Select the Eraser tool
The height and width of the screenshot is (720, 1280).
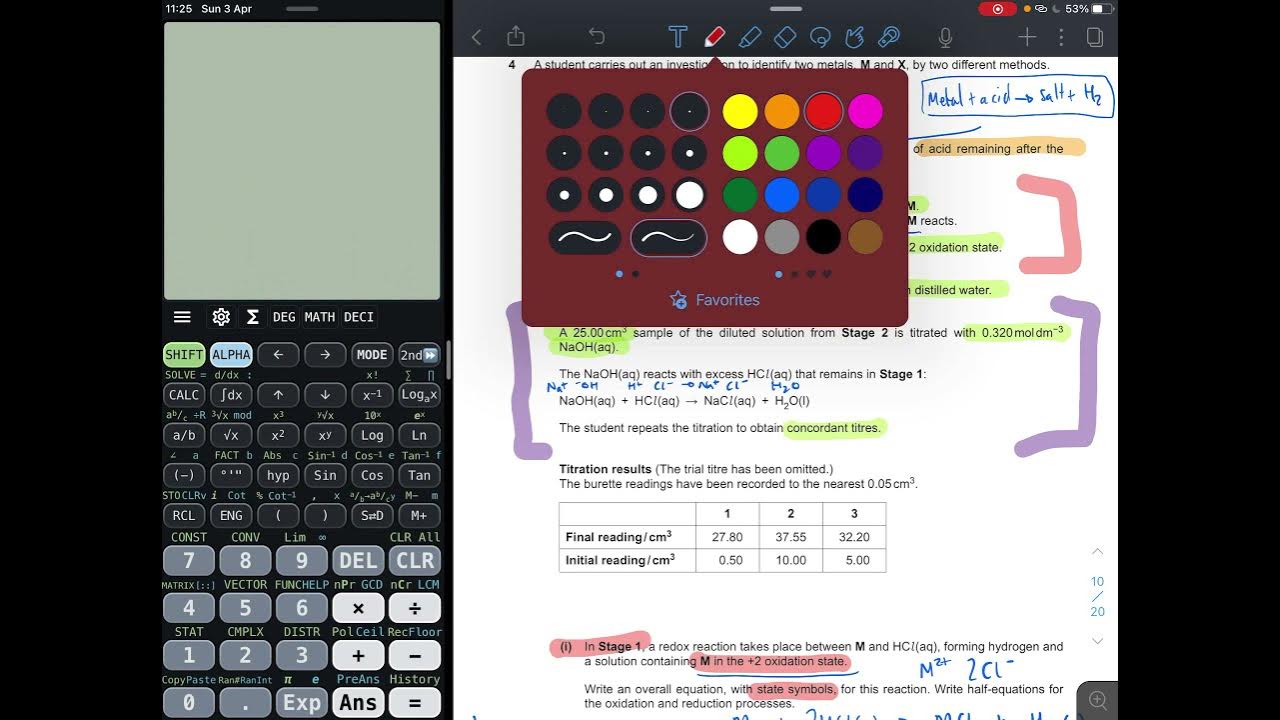[x=785, y=37]
